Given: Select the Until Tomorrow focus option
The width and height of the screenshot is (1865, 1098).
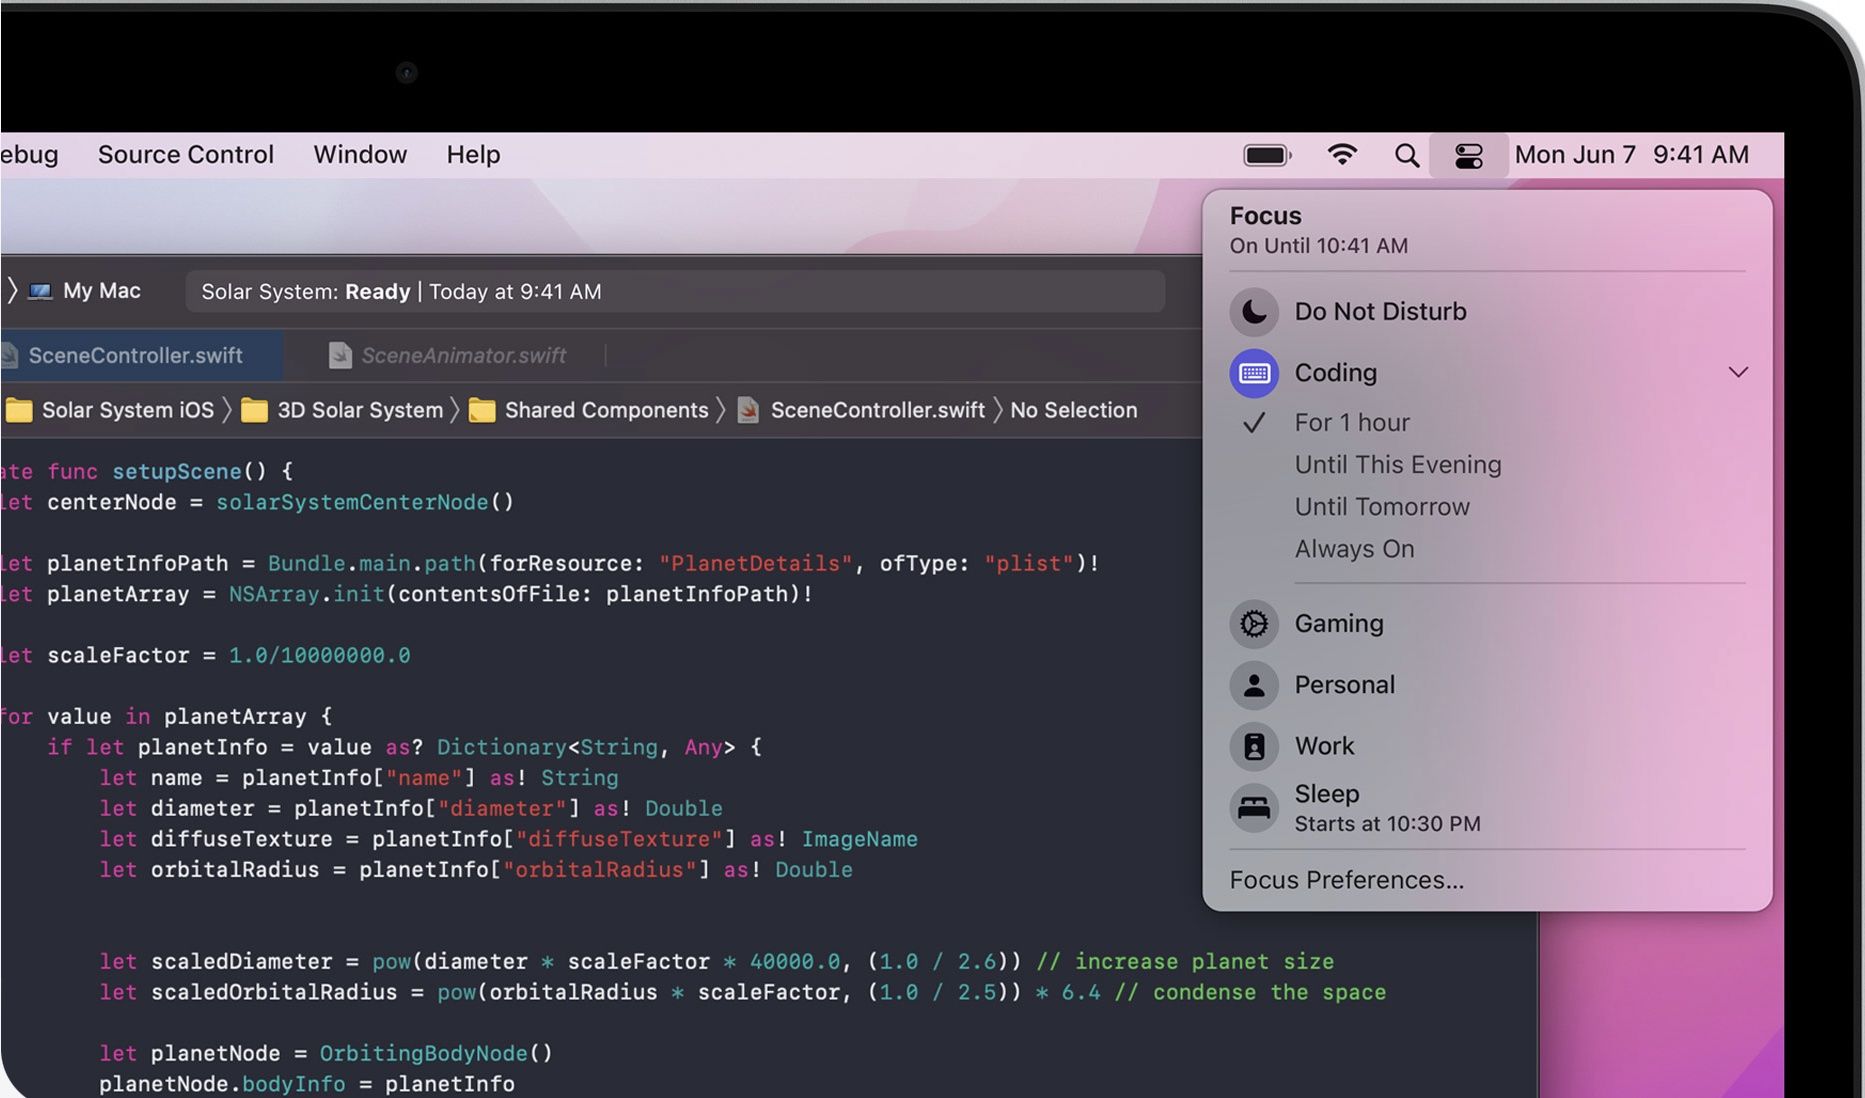Looking at the screenshot, I should [x=1382, y=506].
